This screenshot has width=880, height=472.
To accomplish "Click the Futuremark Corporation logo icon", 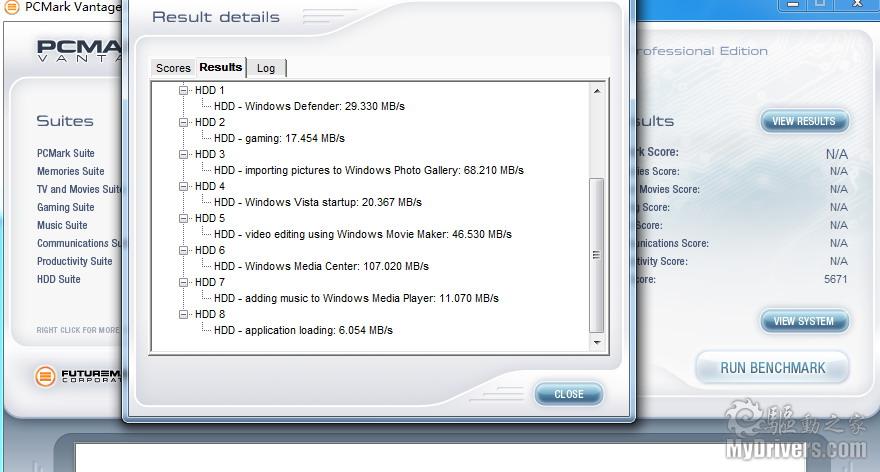I will point(45,376).
